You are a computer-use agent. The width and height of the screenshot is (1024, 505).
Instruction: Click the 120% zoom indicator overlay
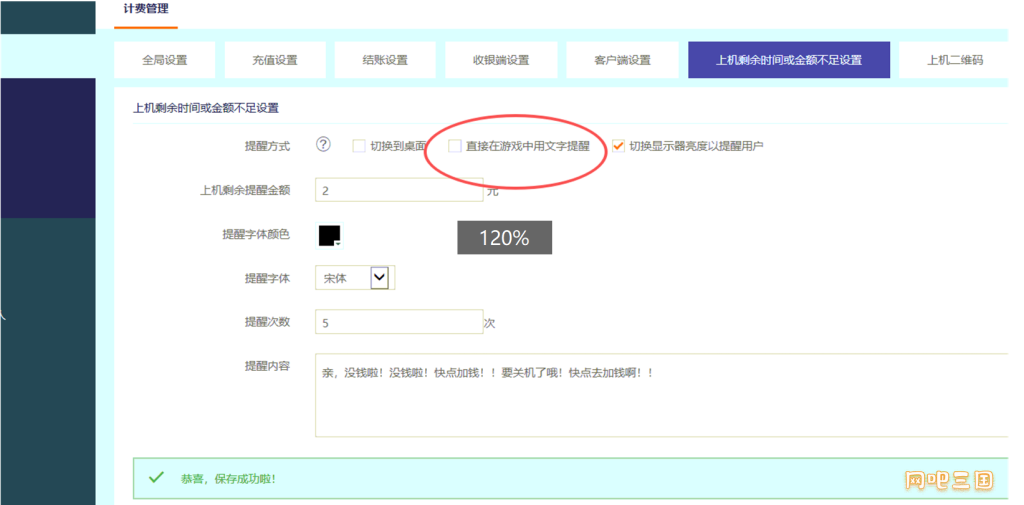[504, 237]
